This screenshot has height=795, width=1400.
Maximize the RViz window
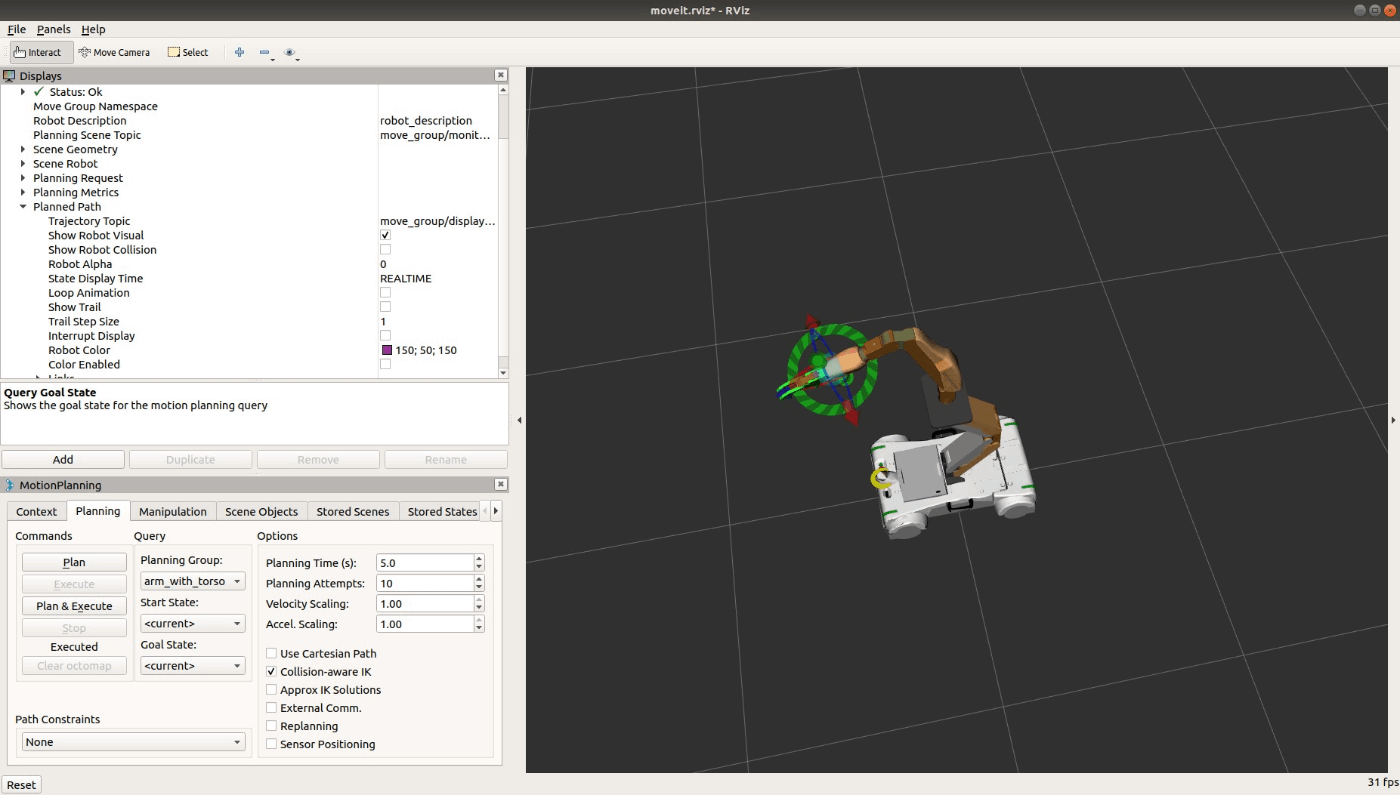point(1374,9)
